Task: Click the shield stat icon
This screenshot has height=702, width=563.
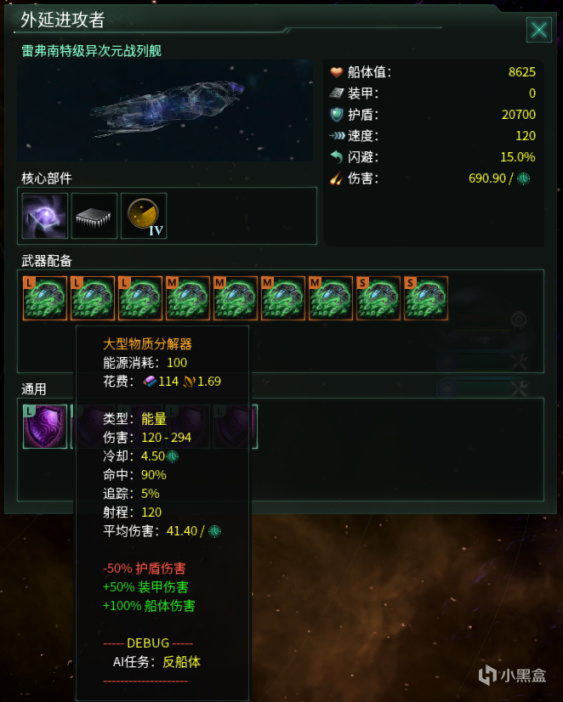Action: pyautogui.click(x=336, y=115)
